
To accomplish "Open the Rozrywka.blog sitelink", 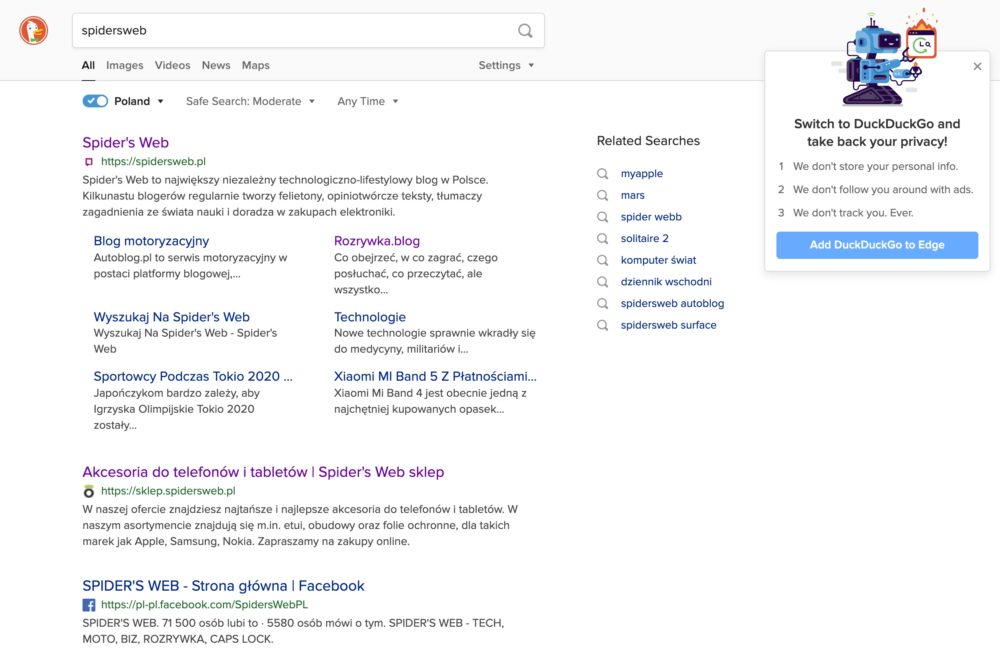I will tap(377, 241).
